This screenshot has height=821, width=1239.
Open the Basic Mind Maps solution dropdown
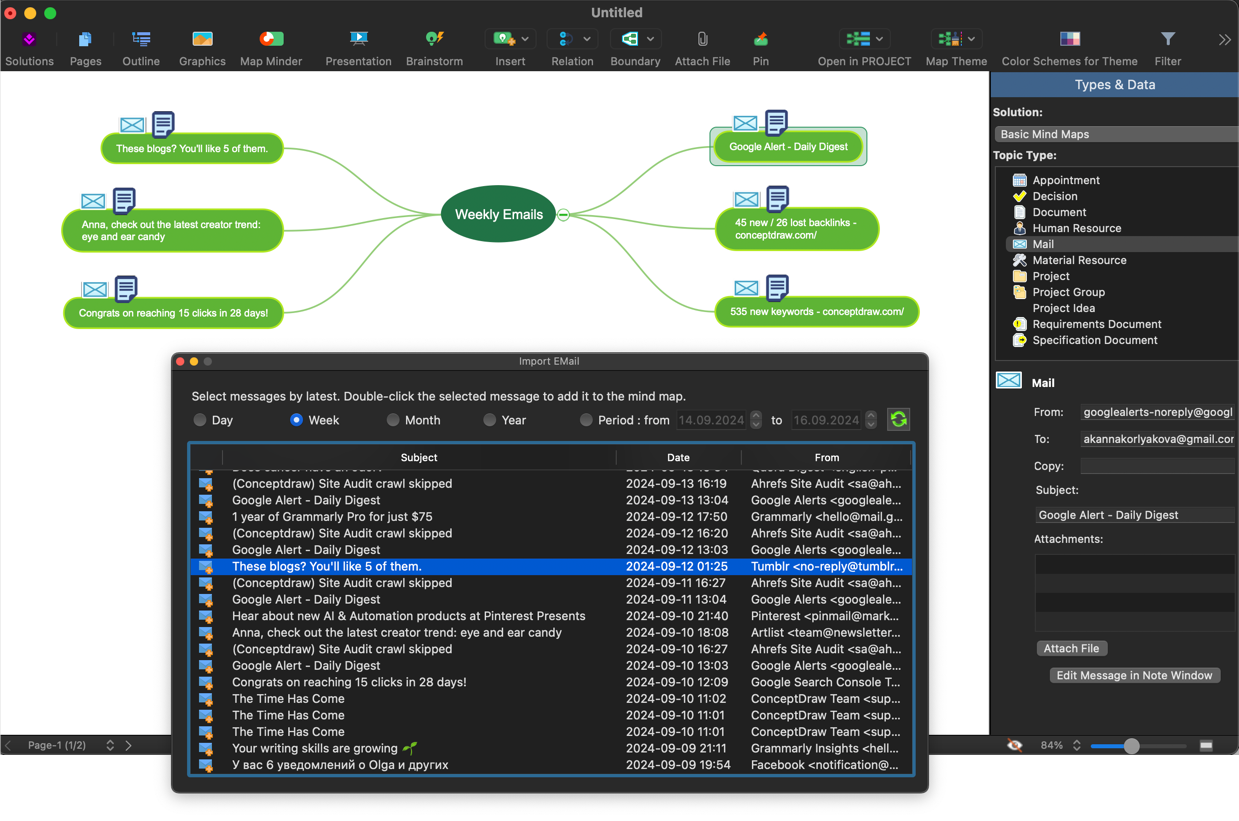[x=1115, y=134]
